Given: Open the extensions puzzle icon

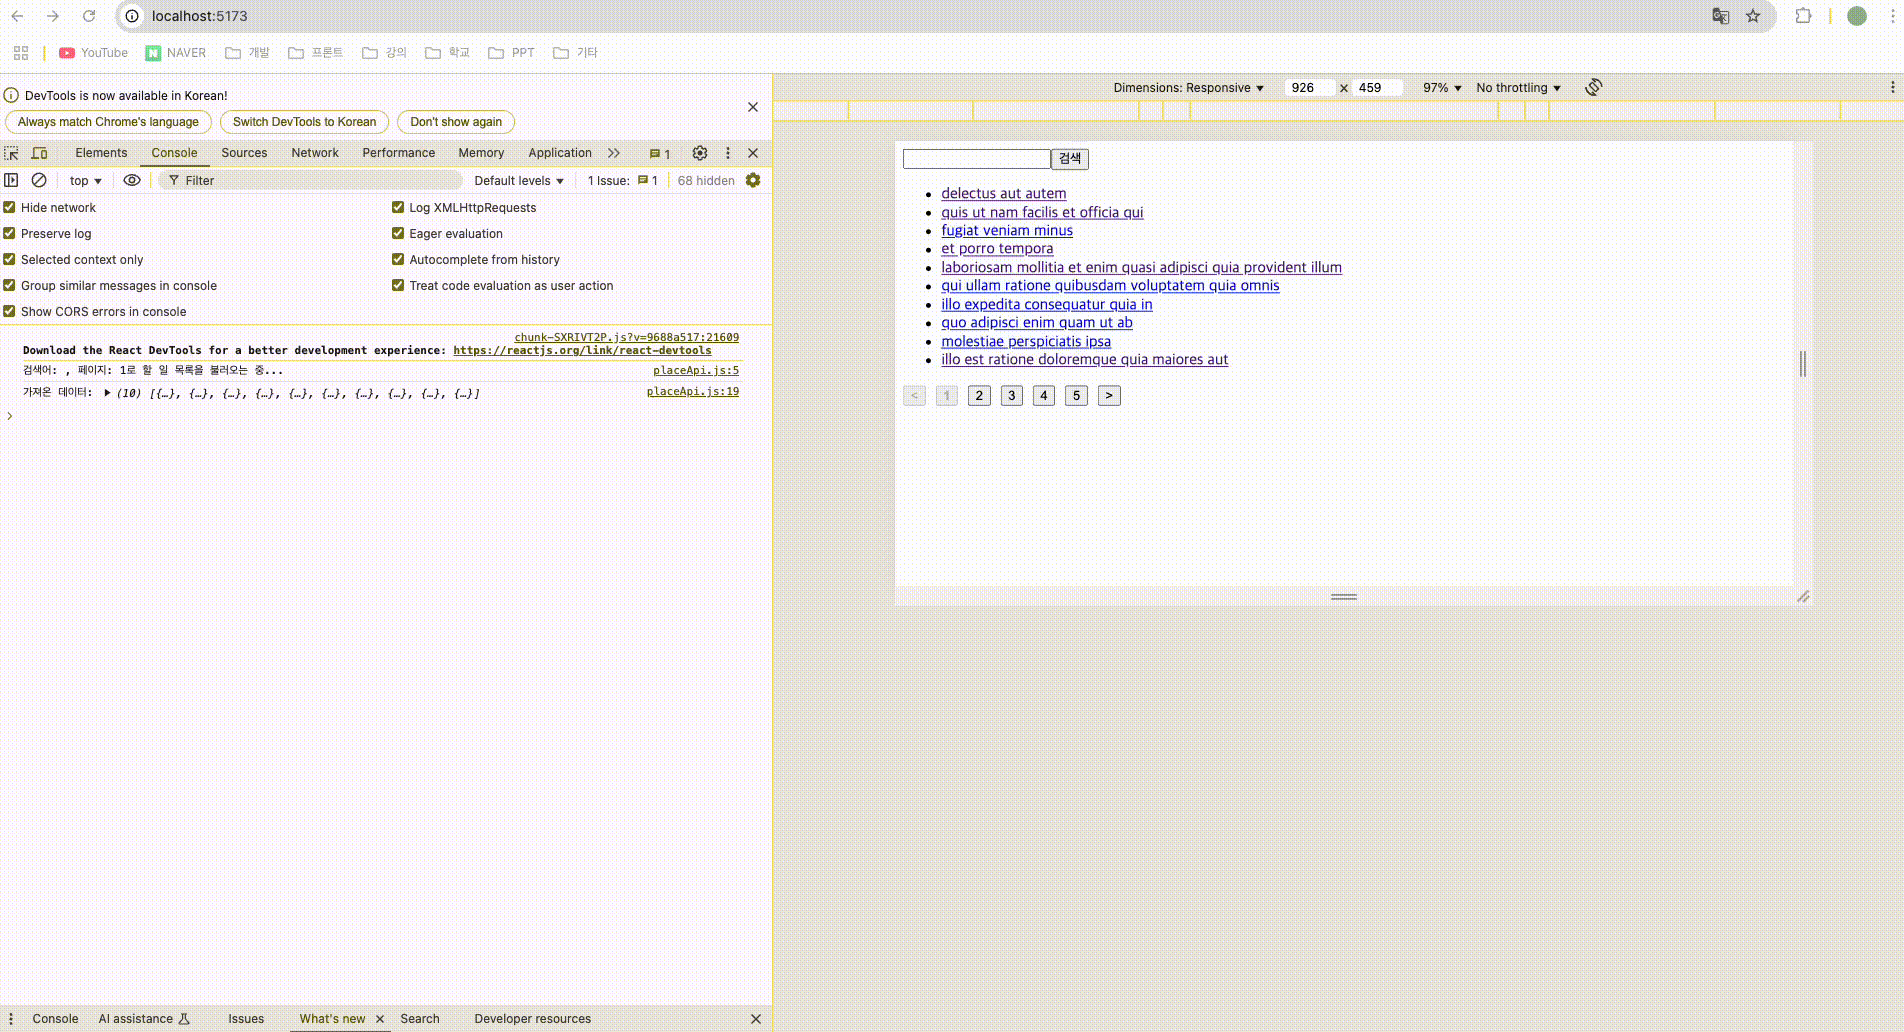Looking at the screenshot, I should pyautogui.click(x=1803, y=16).
